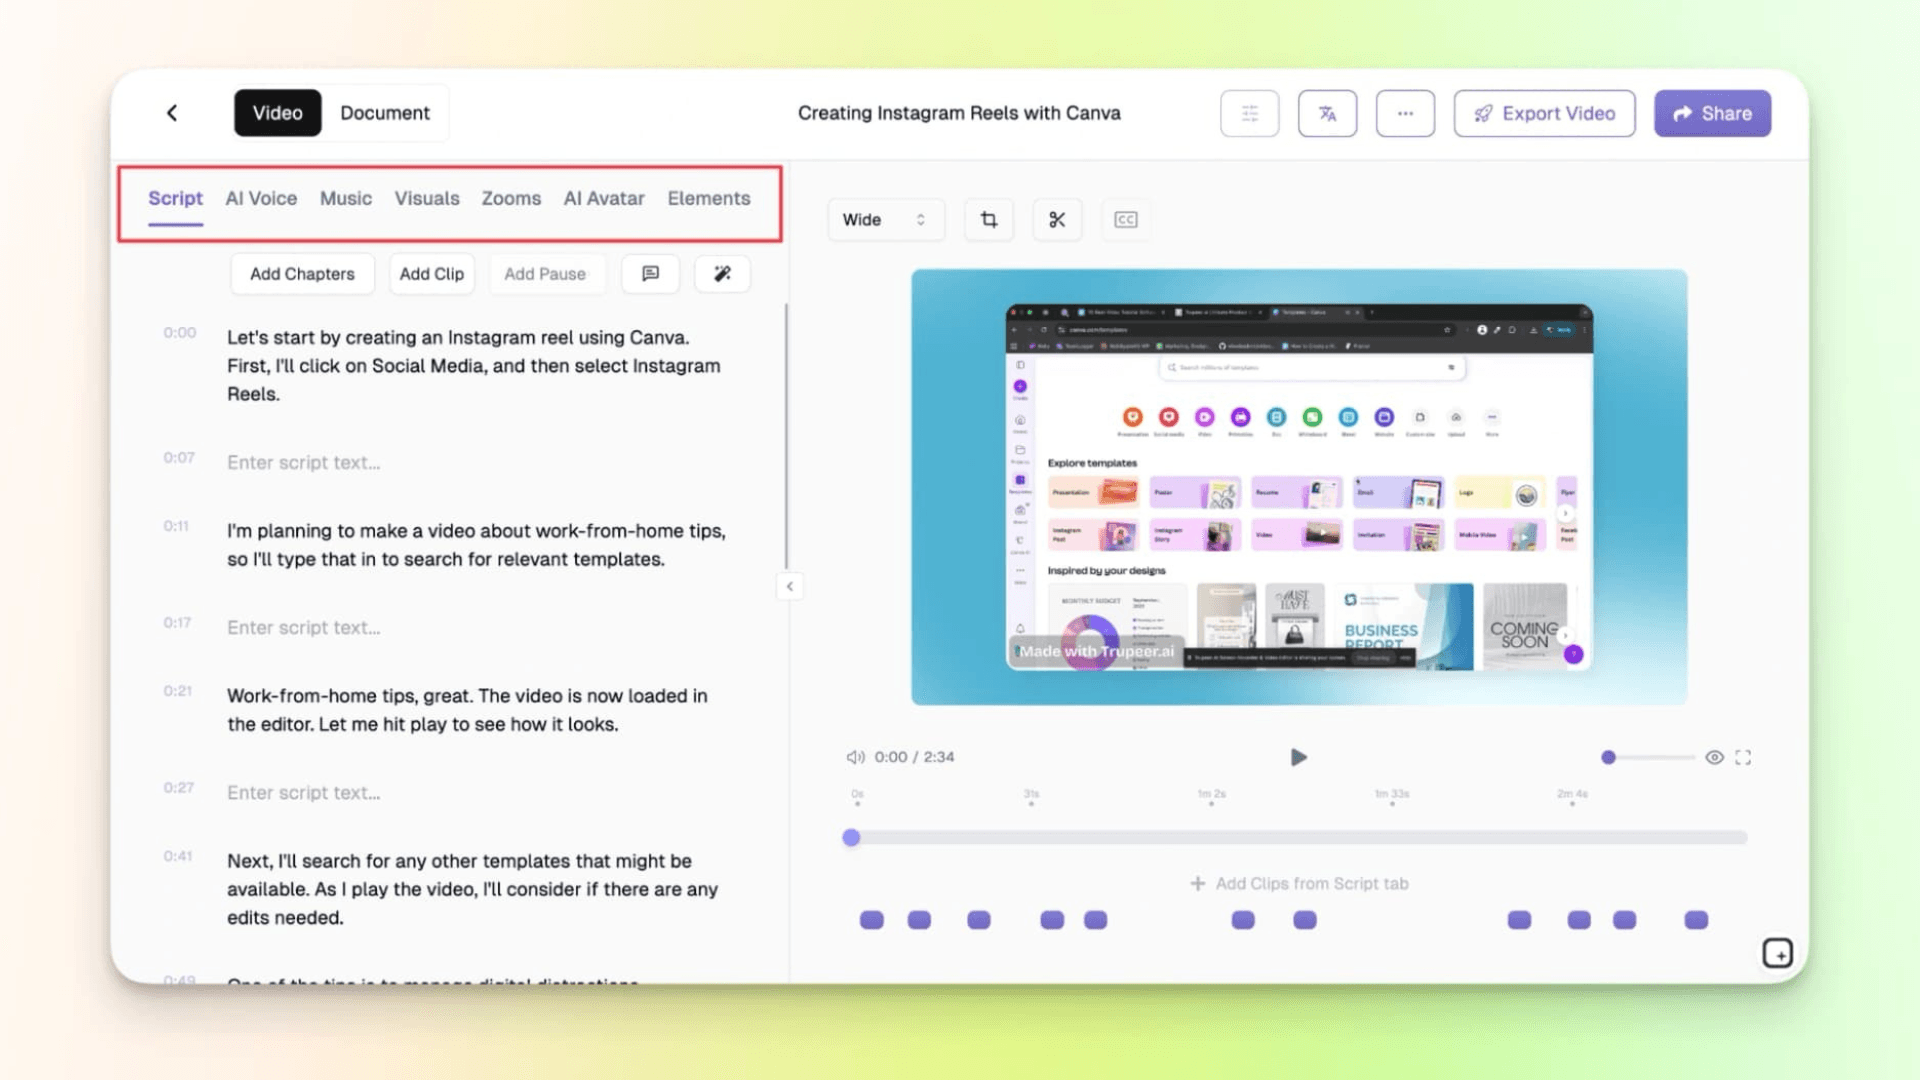
Task: Click the project title 'Creating Instagram Reels with Canva'
Action: pos(959,113)
